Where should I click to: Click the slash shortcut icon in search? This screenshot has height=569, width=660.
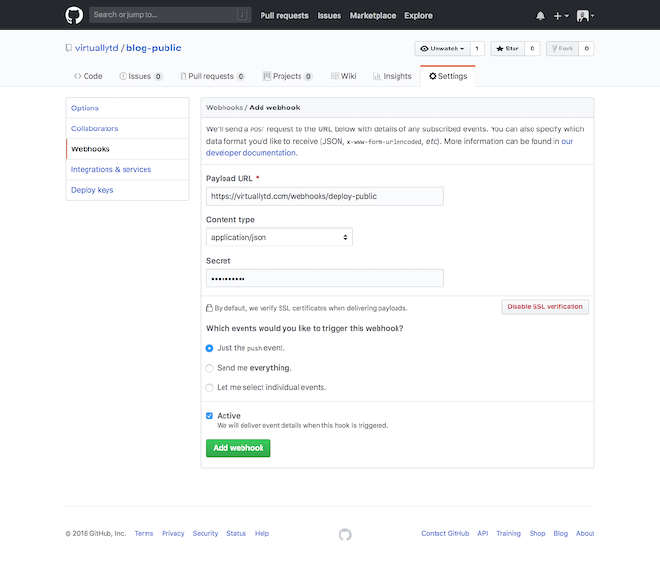(x=242, y=15)
